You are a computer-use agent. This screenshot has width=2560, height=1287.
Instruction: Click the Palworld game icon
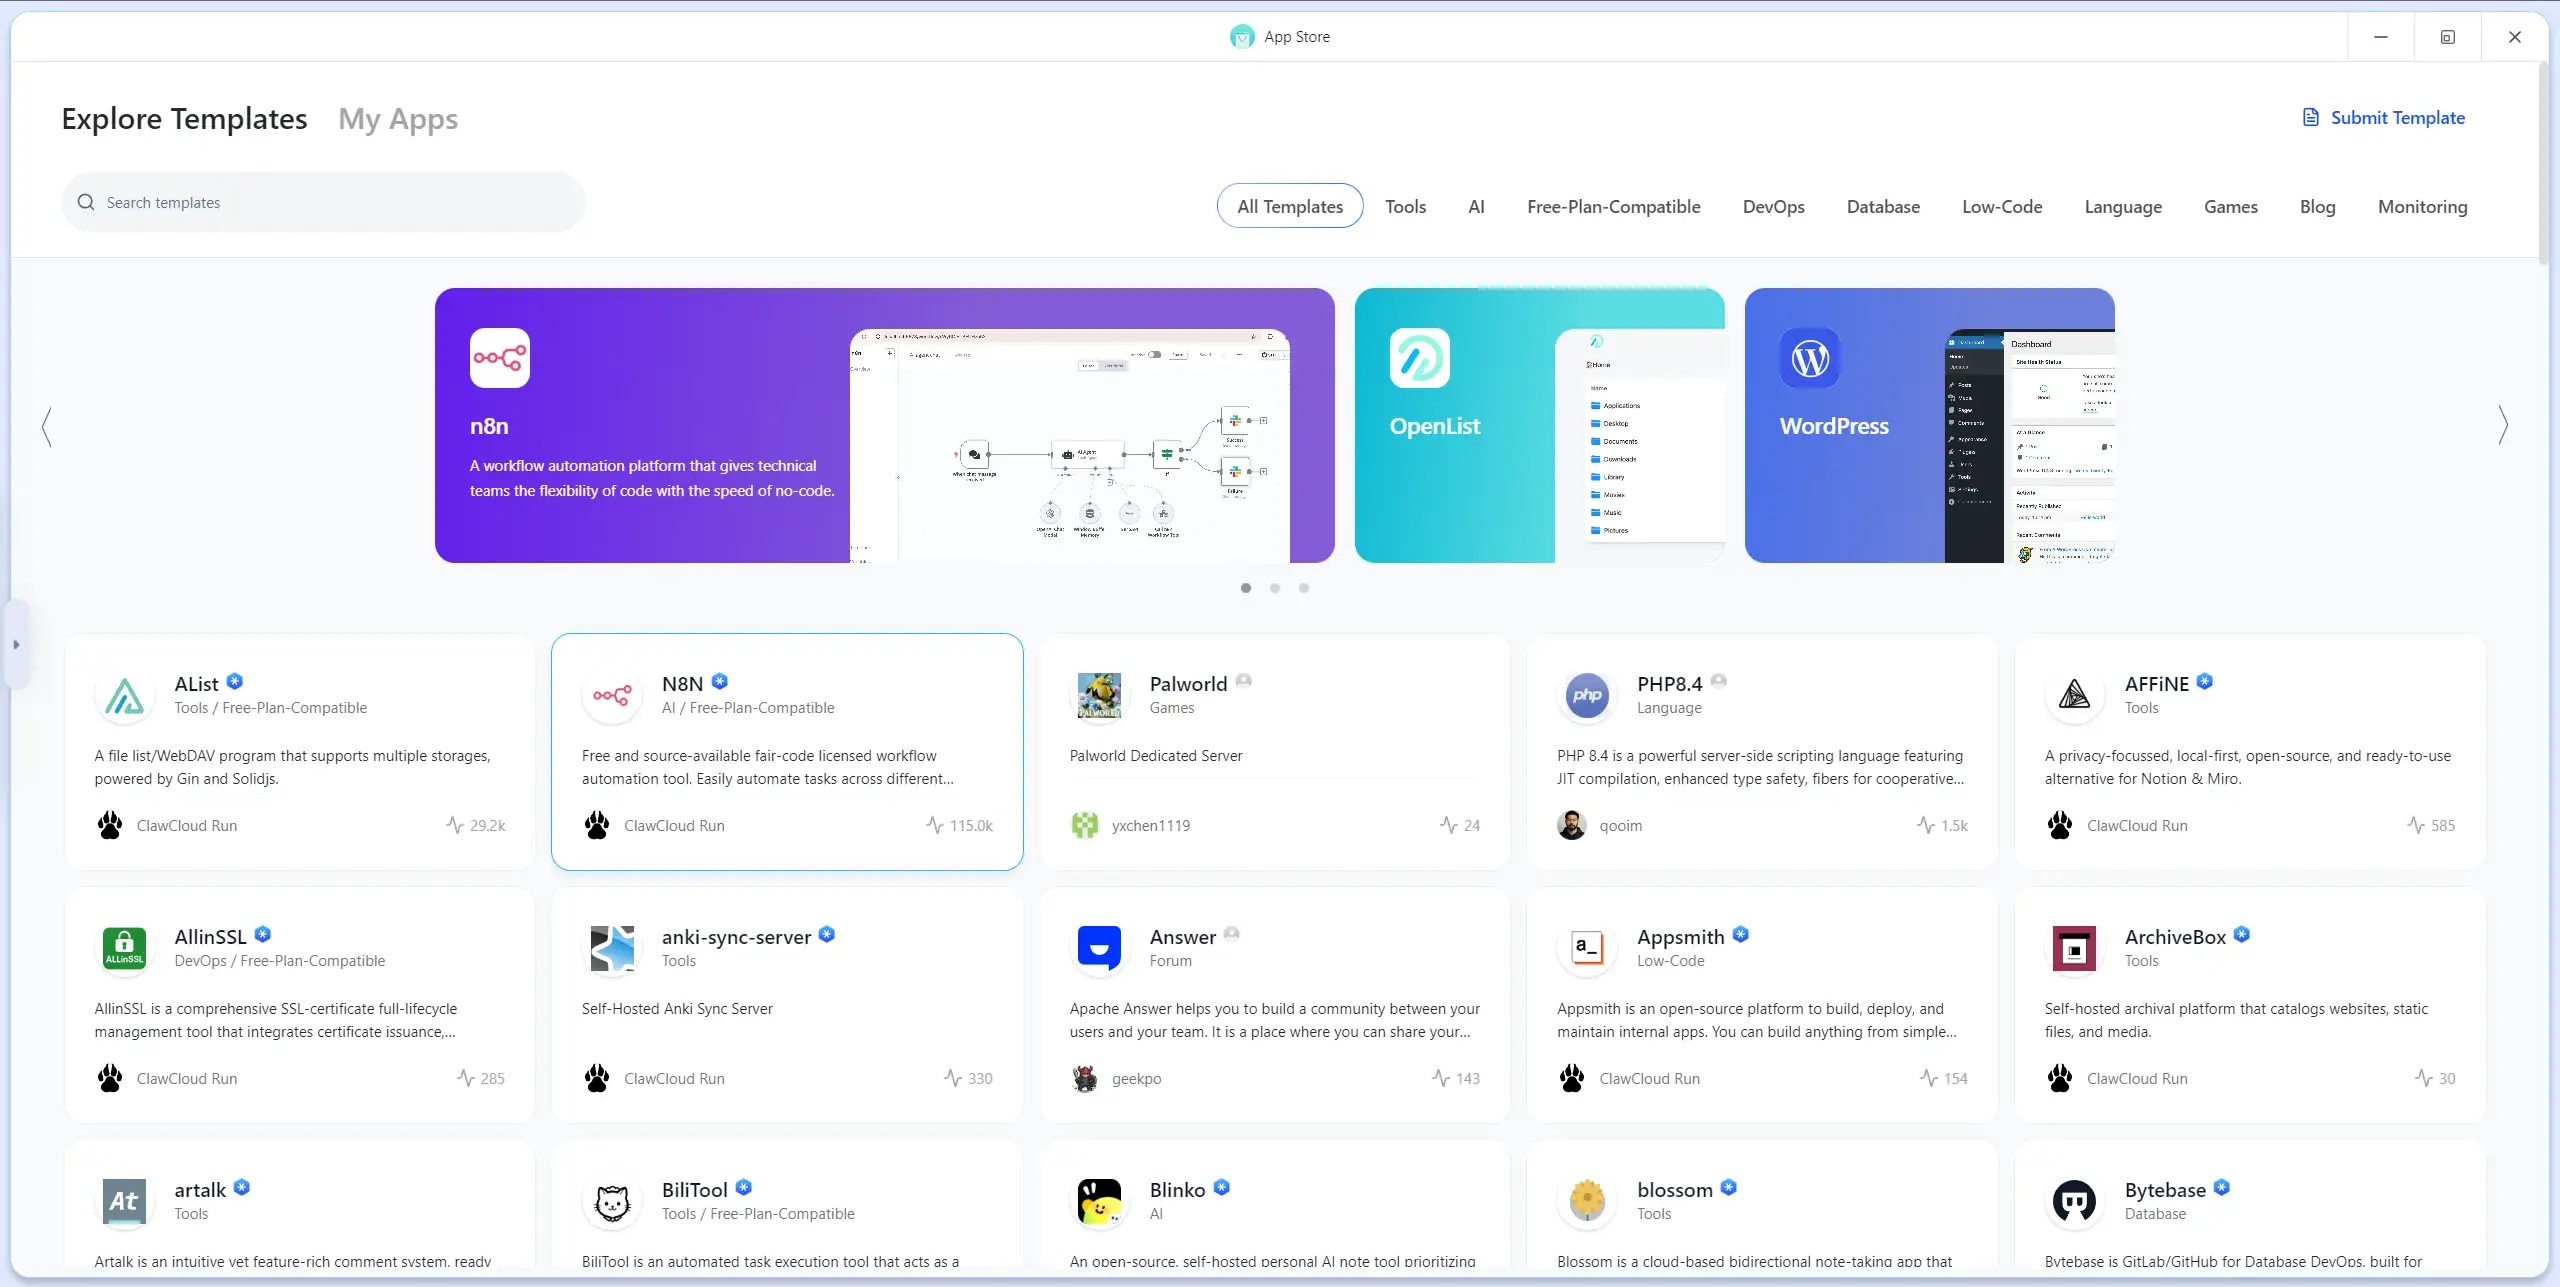[1099, 697]
